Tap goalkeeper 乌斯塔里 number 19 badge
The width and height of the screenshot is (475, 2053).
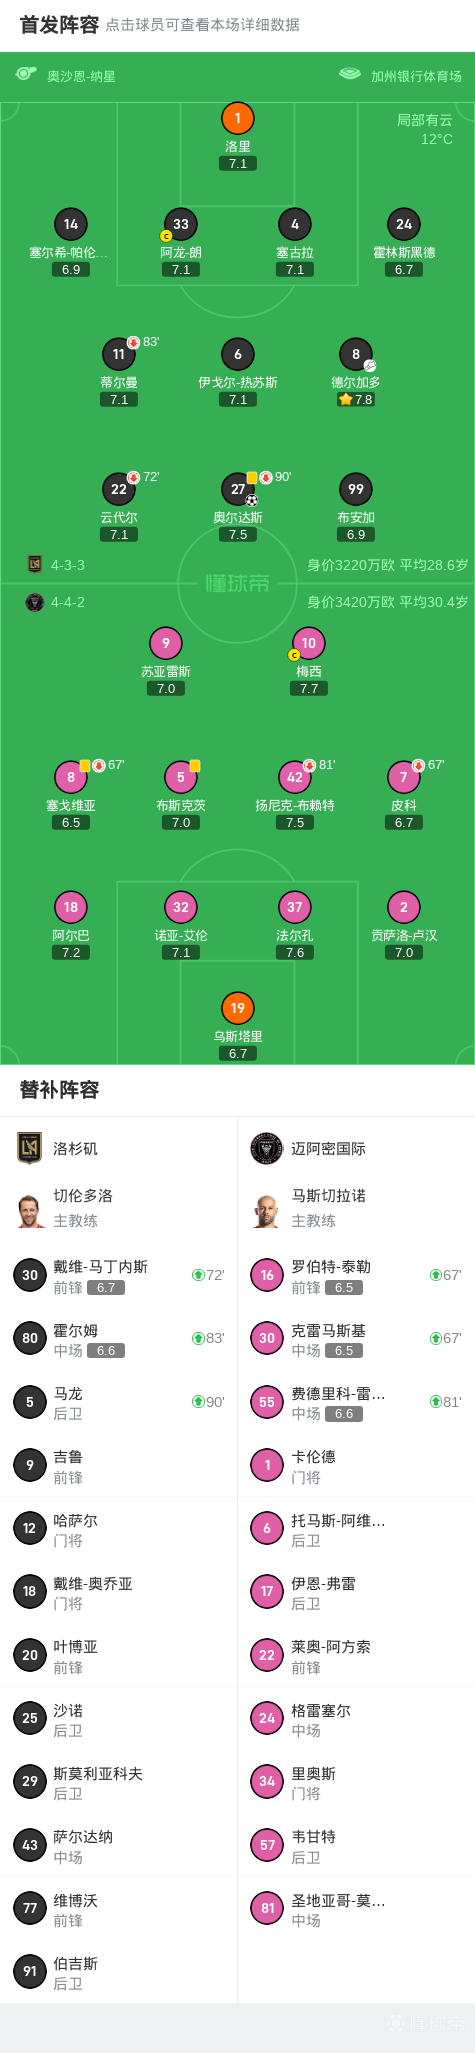click(x=237, y=1008)
